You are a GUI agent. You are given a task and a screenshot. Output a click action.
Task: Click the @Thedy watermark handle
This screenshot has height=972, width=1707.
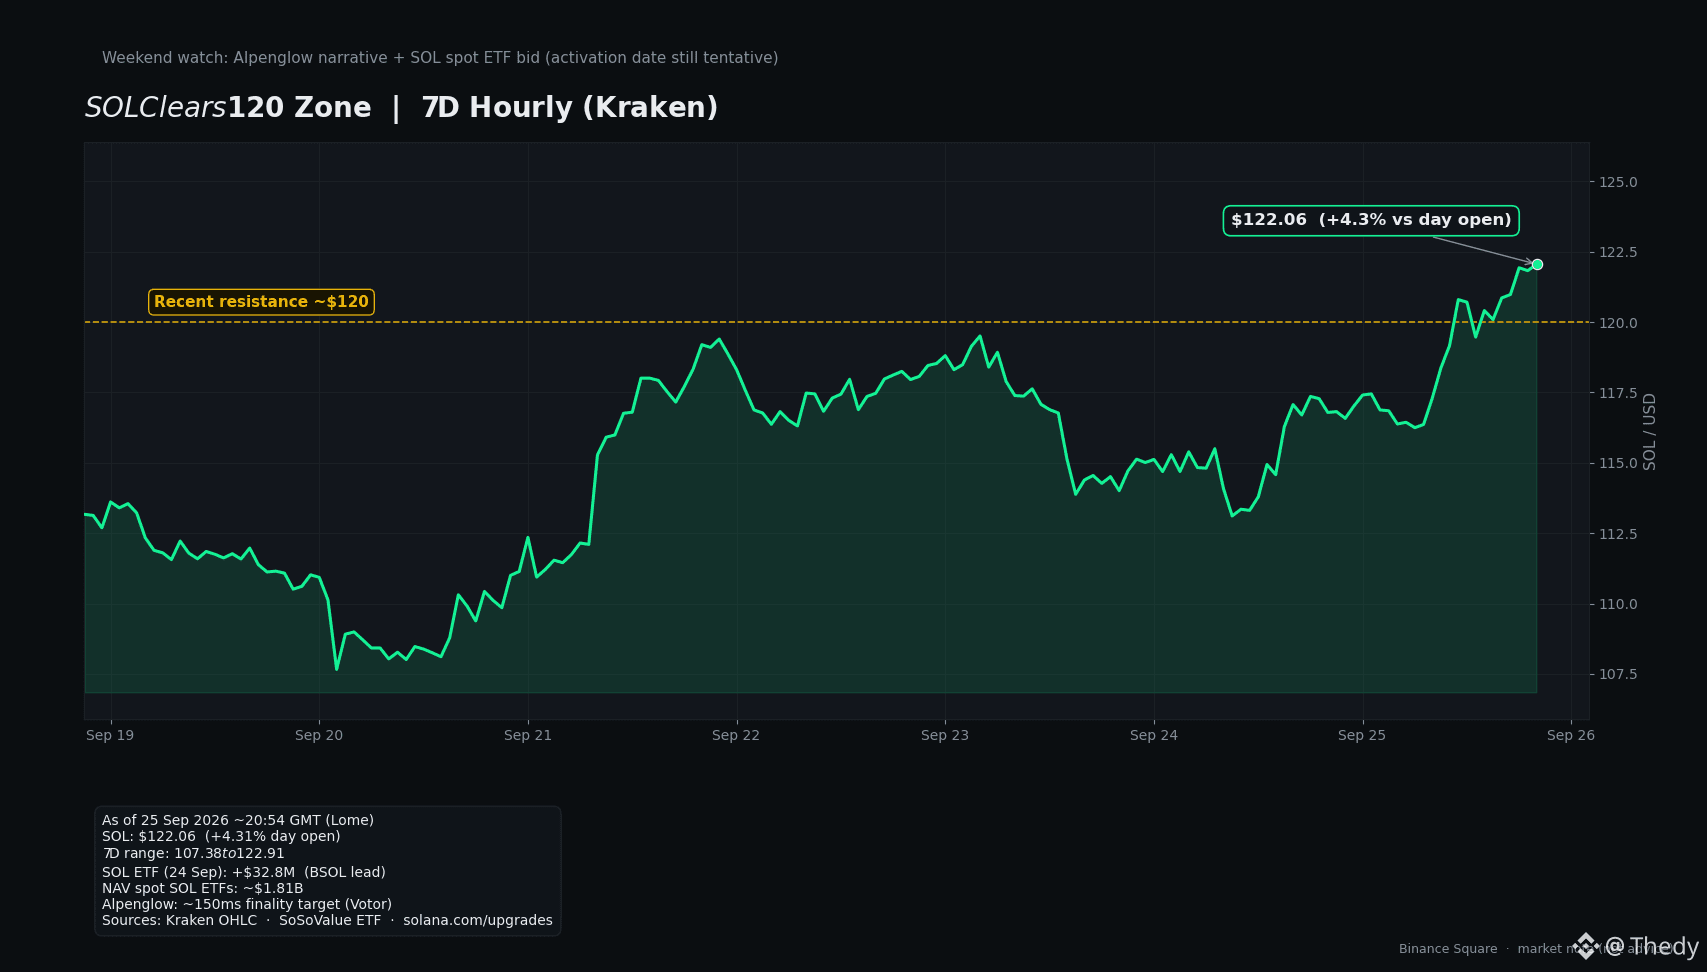click(1651, 947)
